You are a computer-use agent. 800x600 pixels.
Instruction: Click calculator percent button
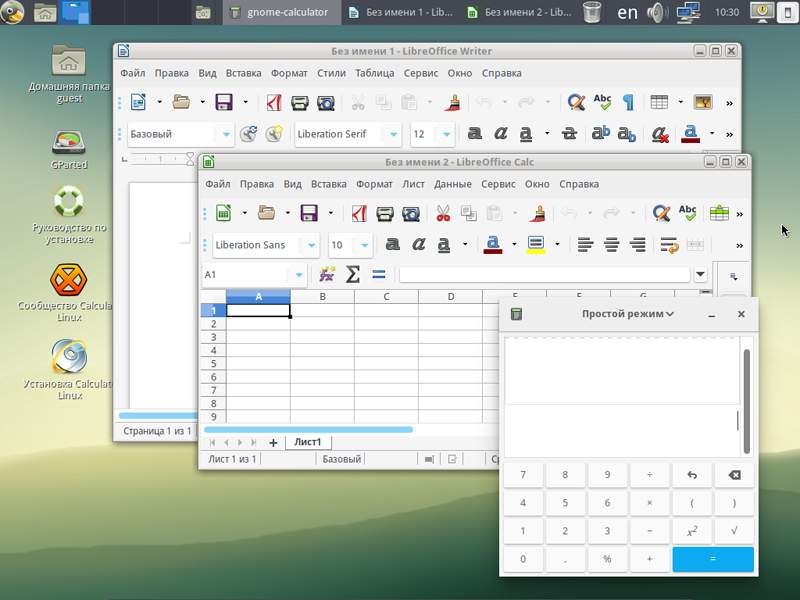click(607, 559)
